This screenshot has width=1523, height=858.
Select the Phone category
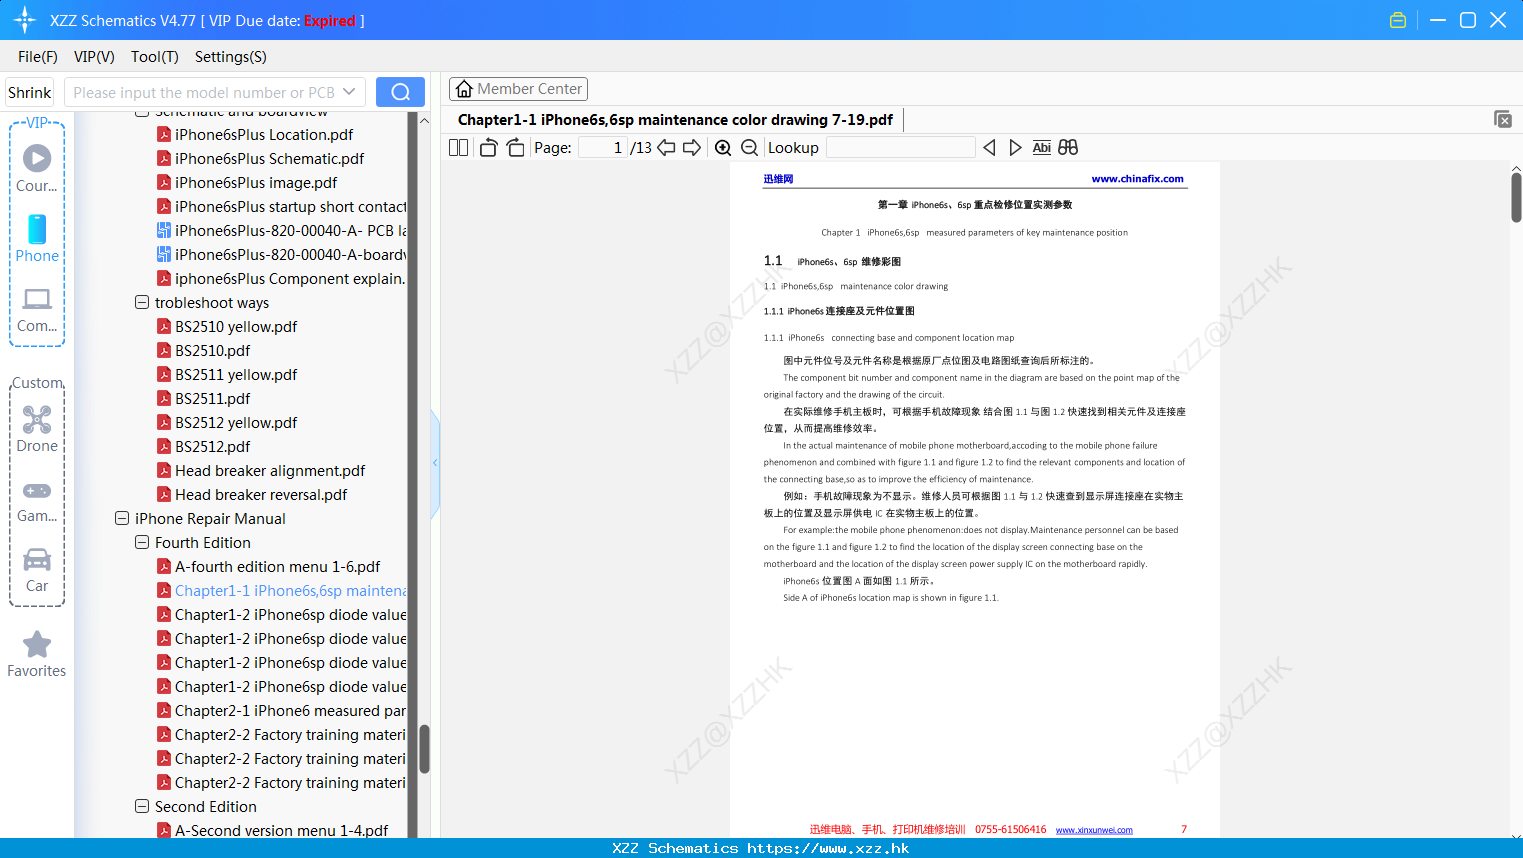tap(37, 238)
